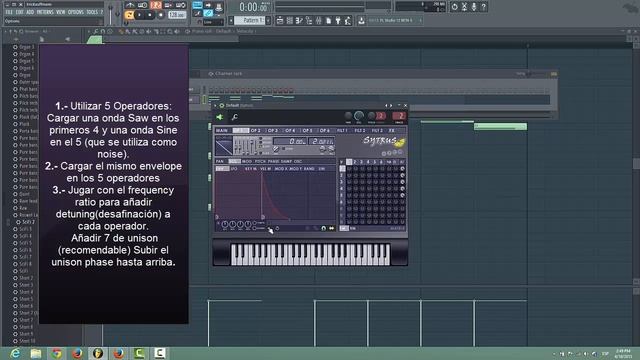The image size is (640, 360).
Task: Click the channel volume knob in Sytrus header
Action: pos(359,116)
